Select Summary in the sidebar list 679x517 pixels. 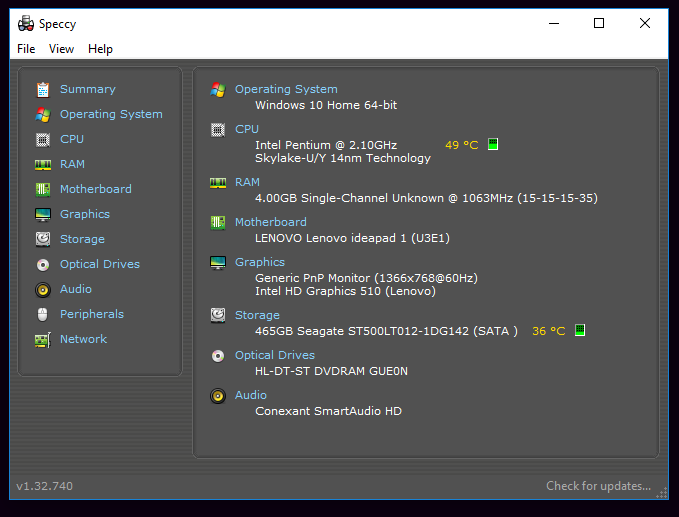(x=87, y=89)
